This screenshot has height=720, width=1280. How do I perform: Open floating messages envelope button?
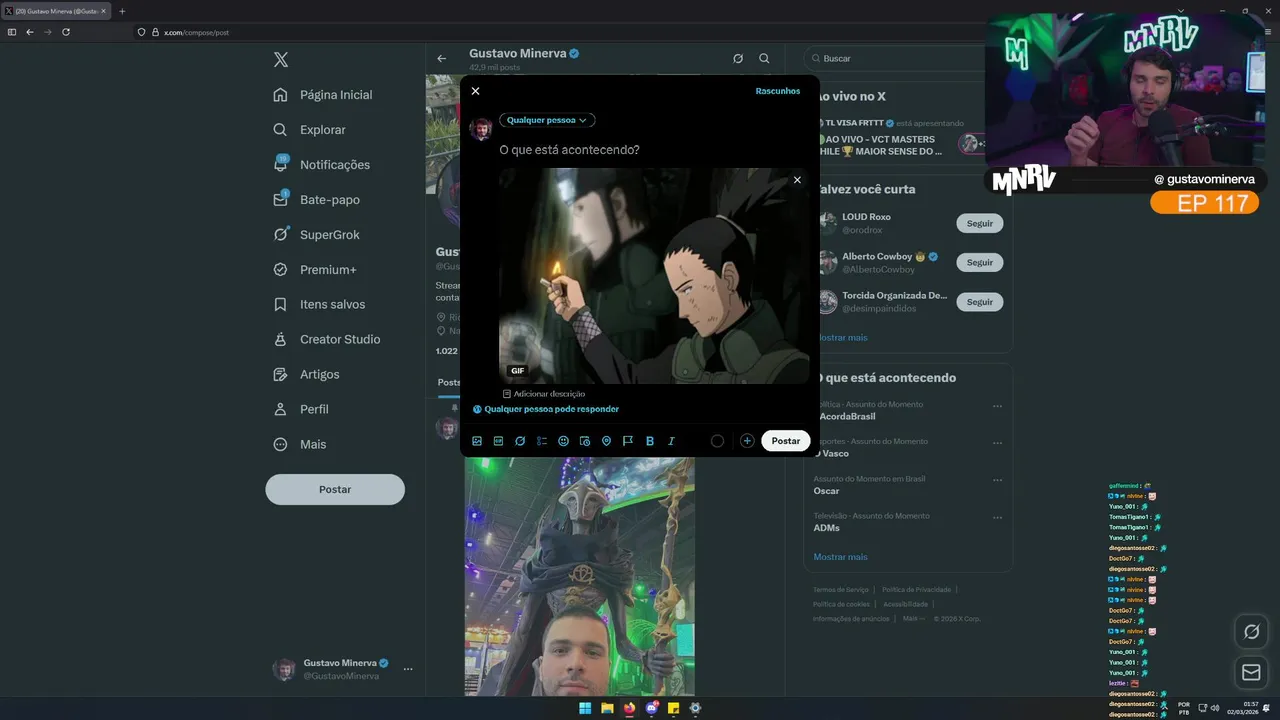(1251, 673)
